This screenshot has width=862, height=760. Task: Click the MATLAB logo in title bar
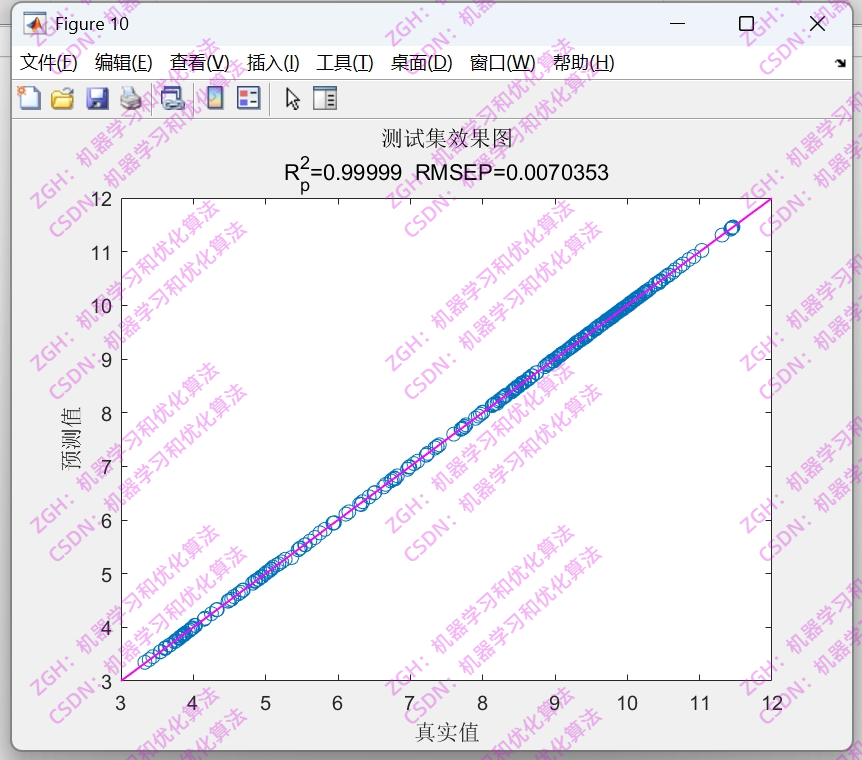click(x=35, y=24)
